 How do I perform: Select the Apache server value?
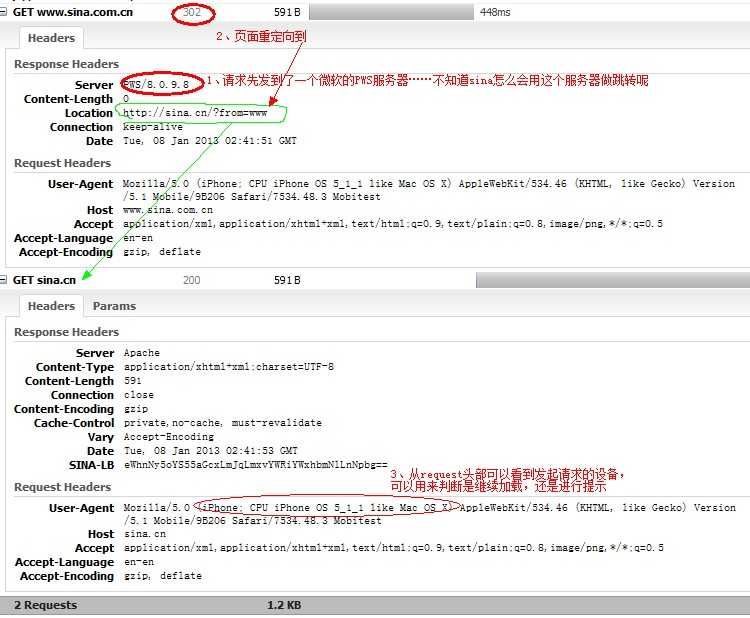(142, 353)
